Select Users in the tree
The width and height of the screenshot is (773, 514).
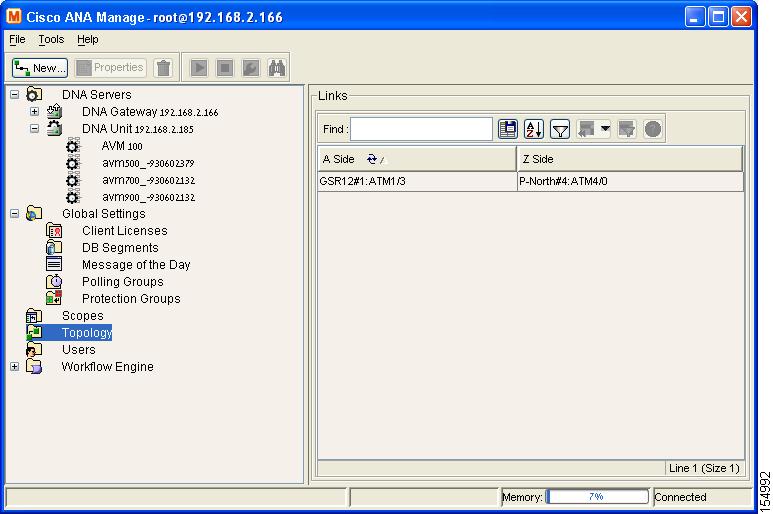(79, 350)
